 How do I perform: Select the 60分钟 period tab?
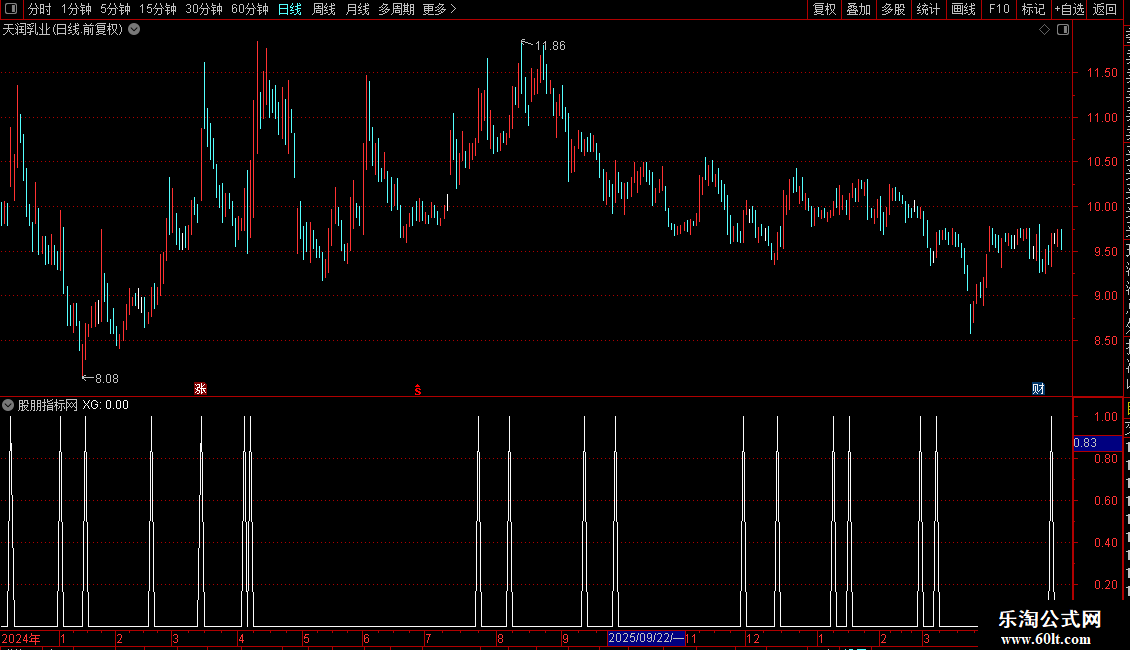coord(249,9)
